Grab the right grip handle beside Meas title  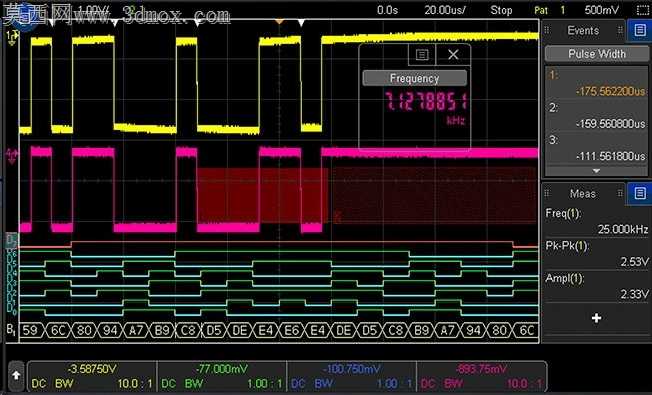click(620, 193)
